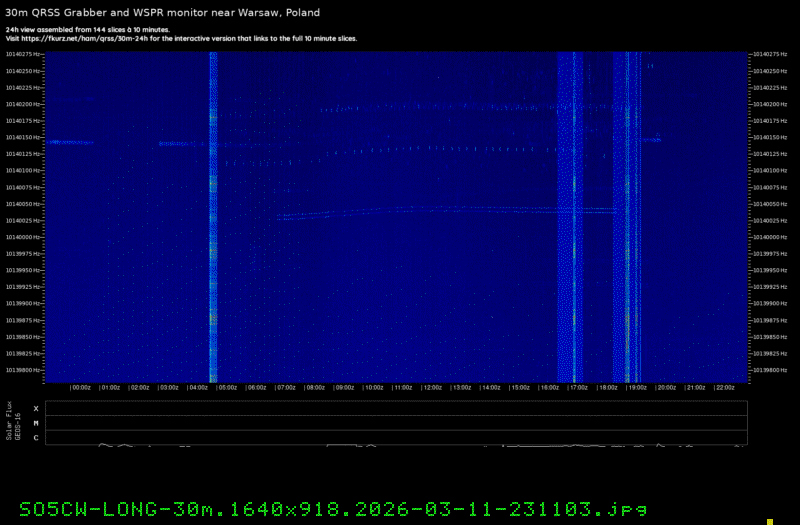Click the 'Solar Flux GEOS-16' vertical label
This screenshot has width=800, height=525.
pyautogui.click(x=11, y=422)
